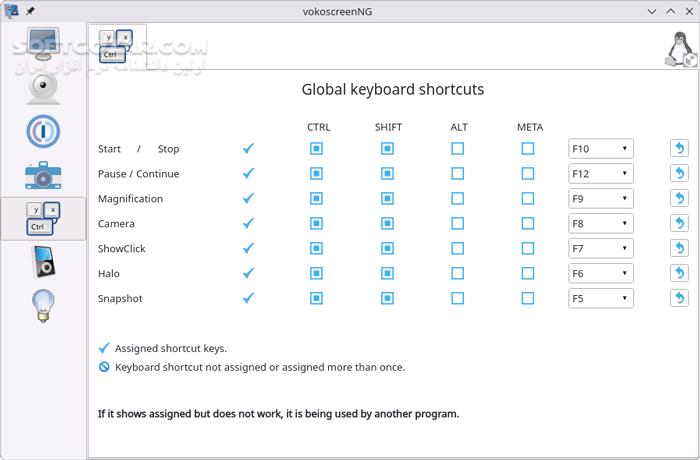Click the assigned checkmark for Magnification
700x460 pixels.
click(x=249, y=198)
